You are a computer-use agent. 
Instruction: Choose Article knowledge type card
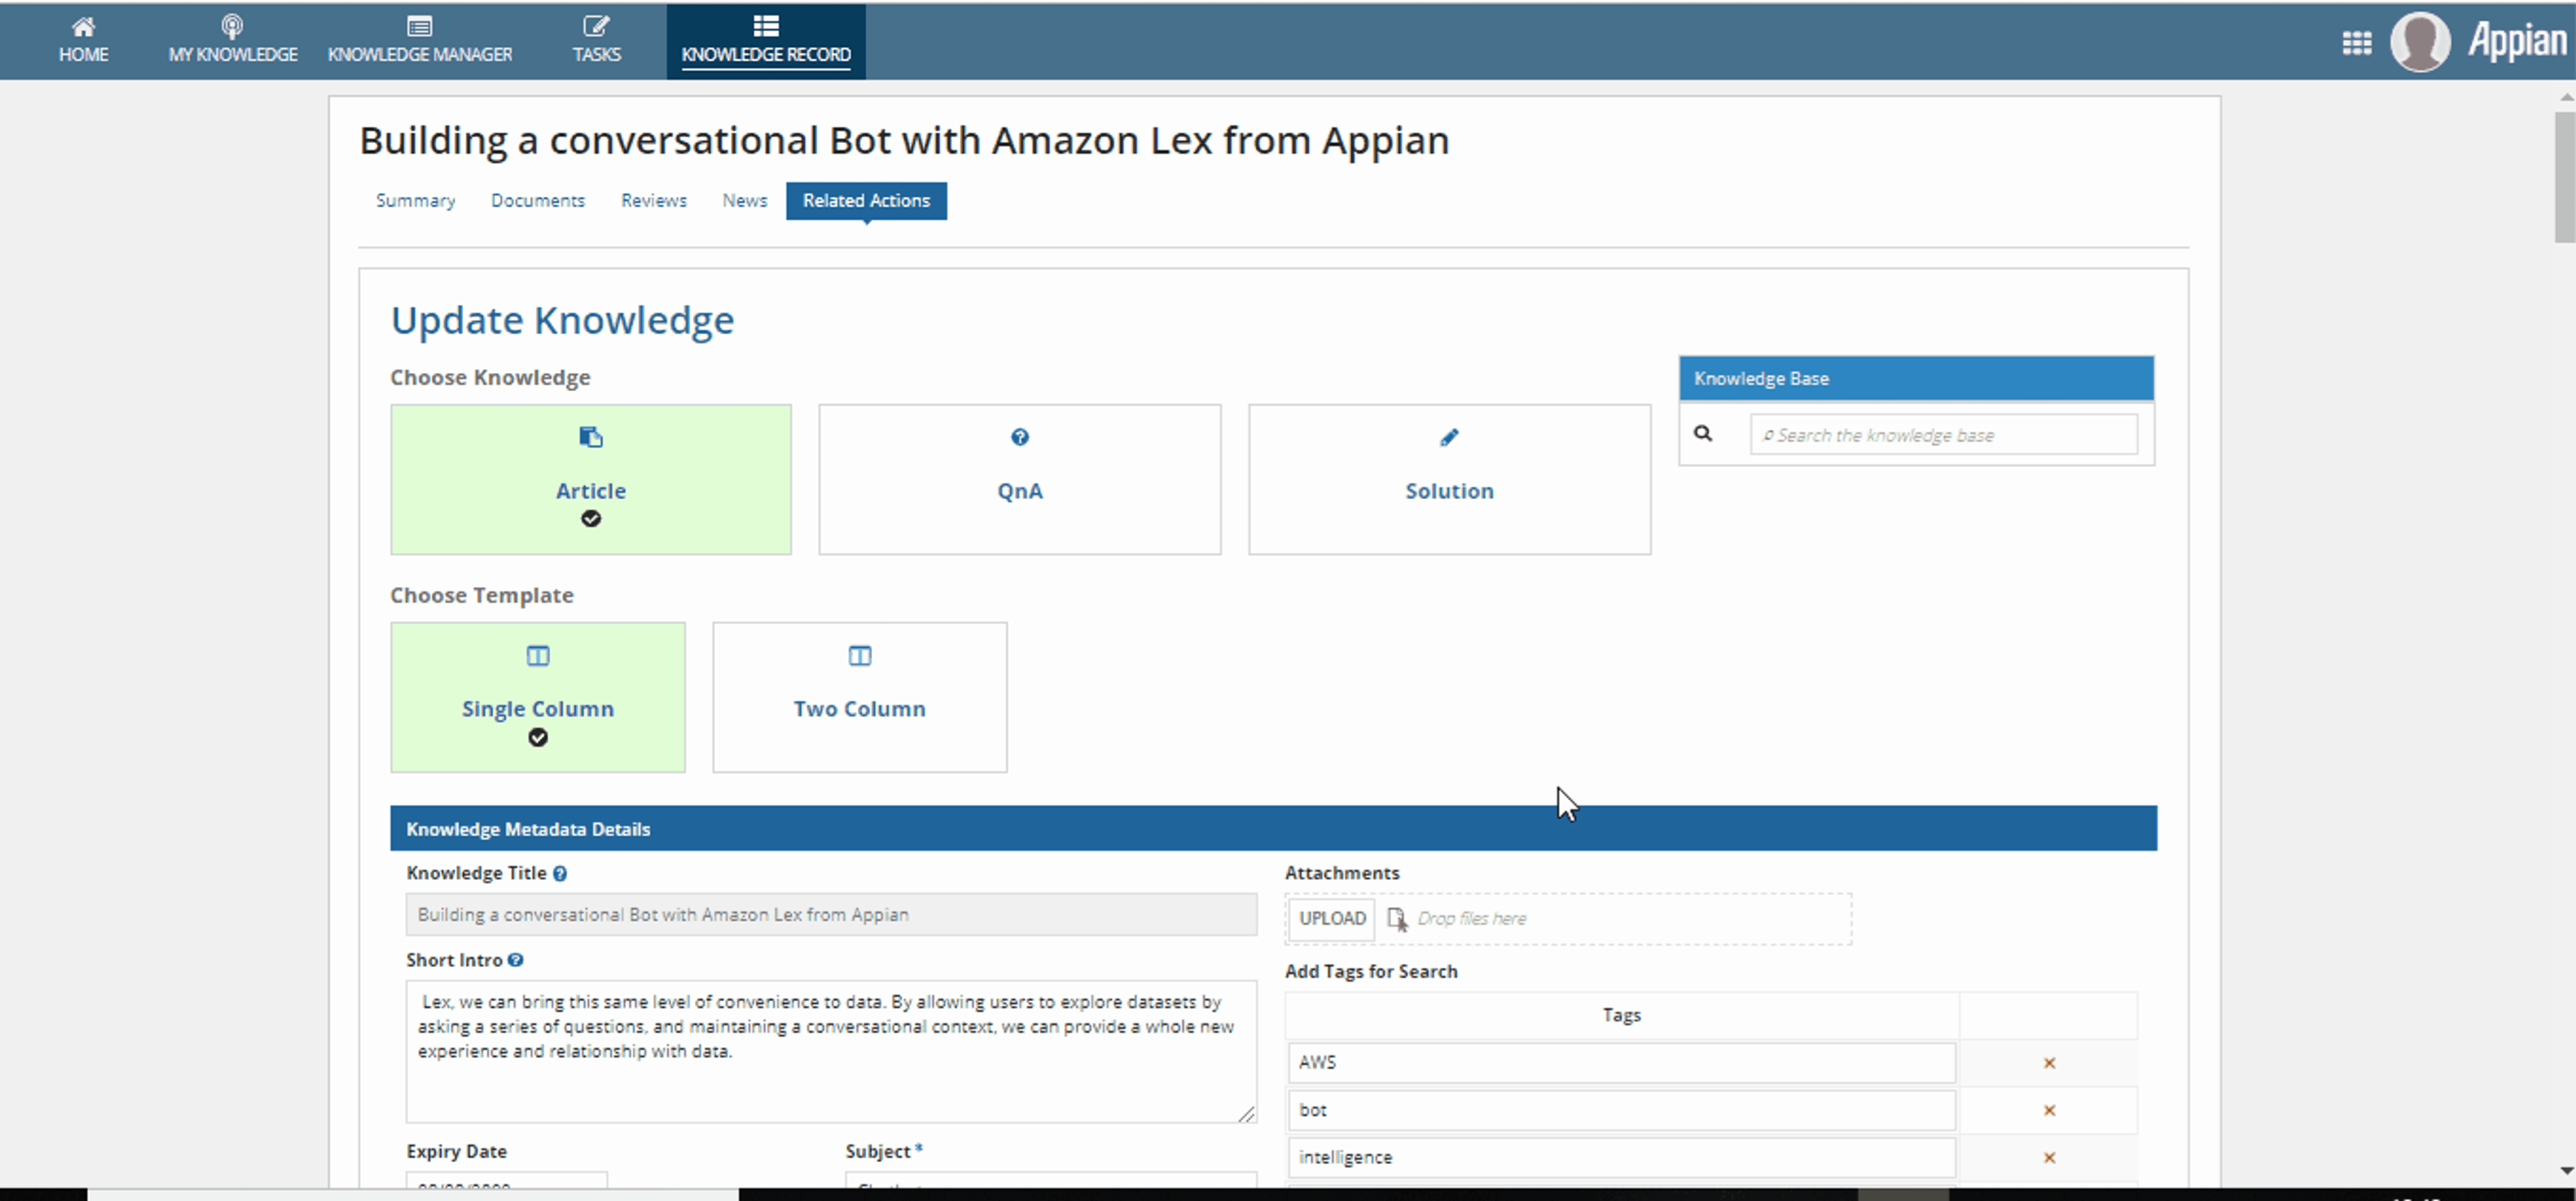click(591, 479)
